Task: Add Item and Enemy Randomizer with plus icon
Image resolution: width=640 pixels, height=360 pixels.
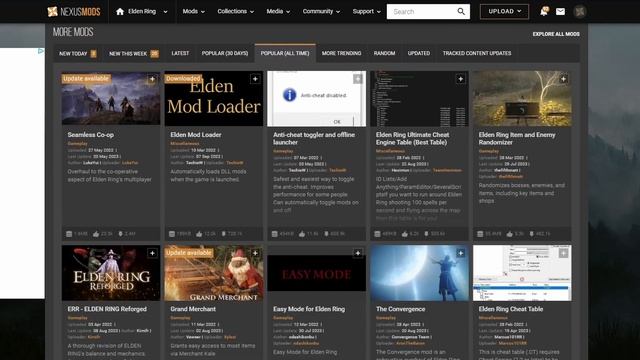Action: 563,79
